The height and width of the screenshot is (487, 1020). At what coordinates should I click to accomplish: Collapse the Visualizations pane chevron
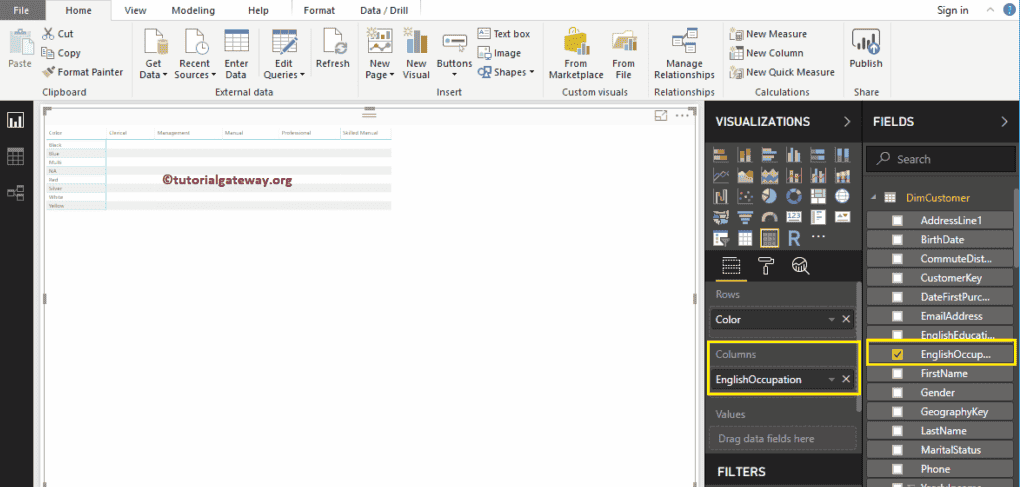pyautogui.click(x=847, y=122)
